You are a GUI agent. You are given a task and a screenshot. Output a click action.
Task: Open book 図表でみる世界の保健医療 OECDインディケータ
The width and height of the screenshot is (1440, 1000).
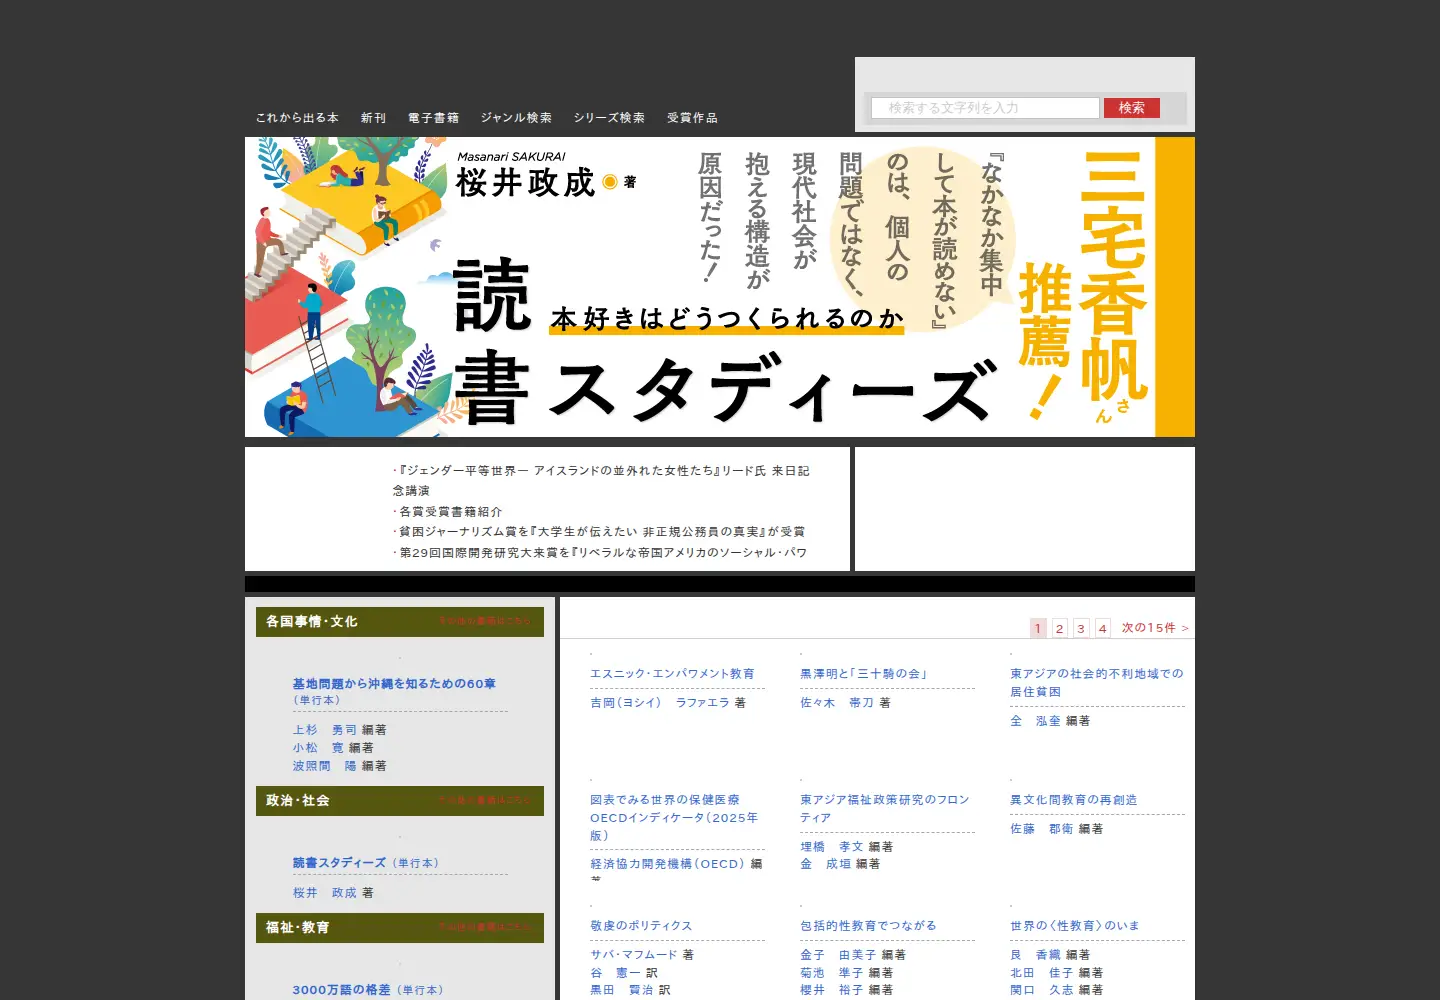(x=676, y=818)
